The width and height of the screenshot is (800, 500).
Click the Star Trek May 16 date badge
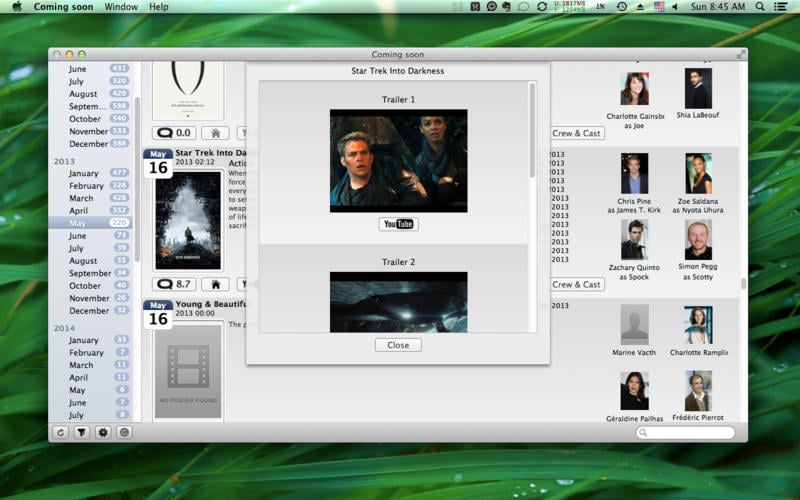point(158,163)
